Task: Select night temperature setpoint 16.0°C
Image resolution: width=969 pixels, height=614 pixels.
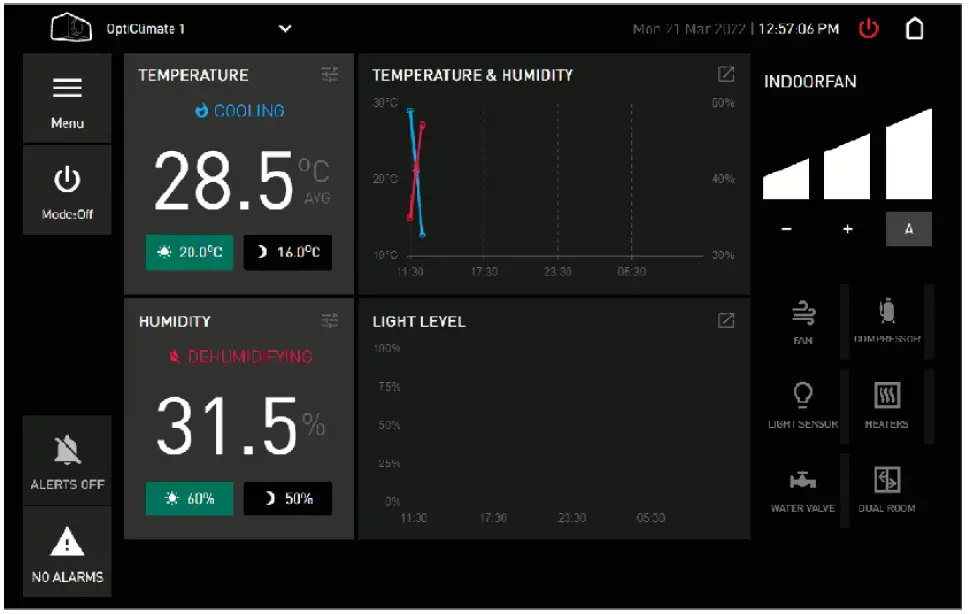Action: tap(288, 252)
